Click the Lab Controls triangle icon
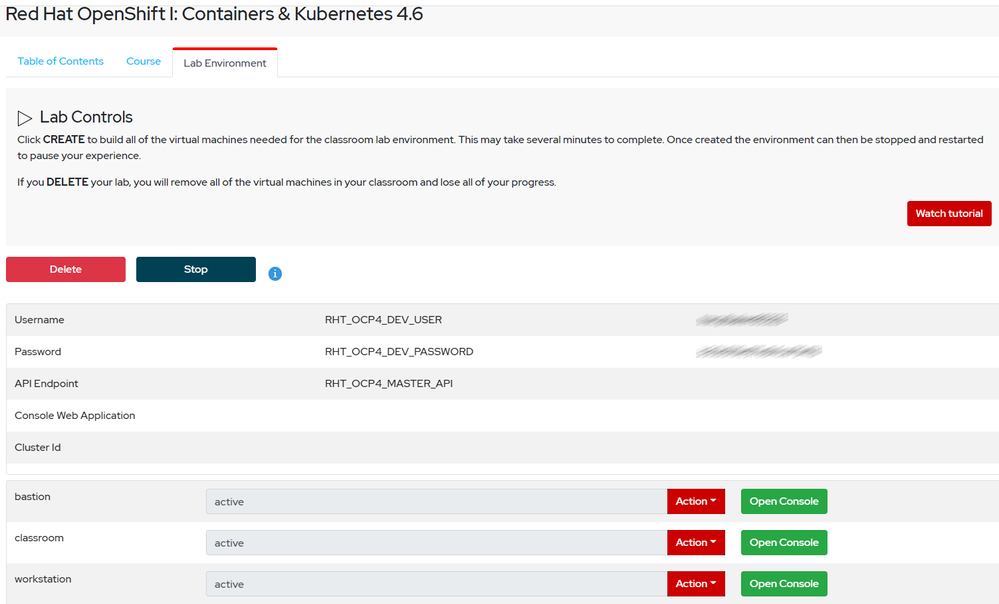 pos(25,118)
